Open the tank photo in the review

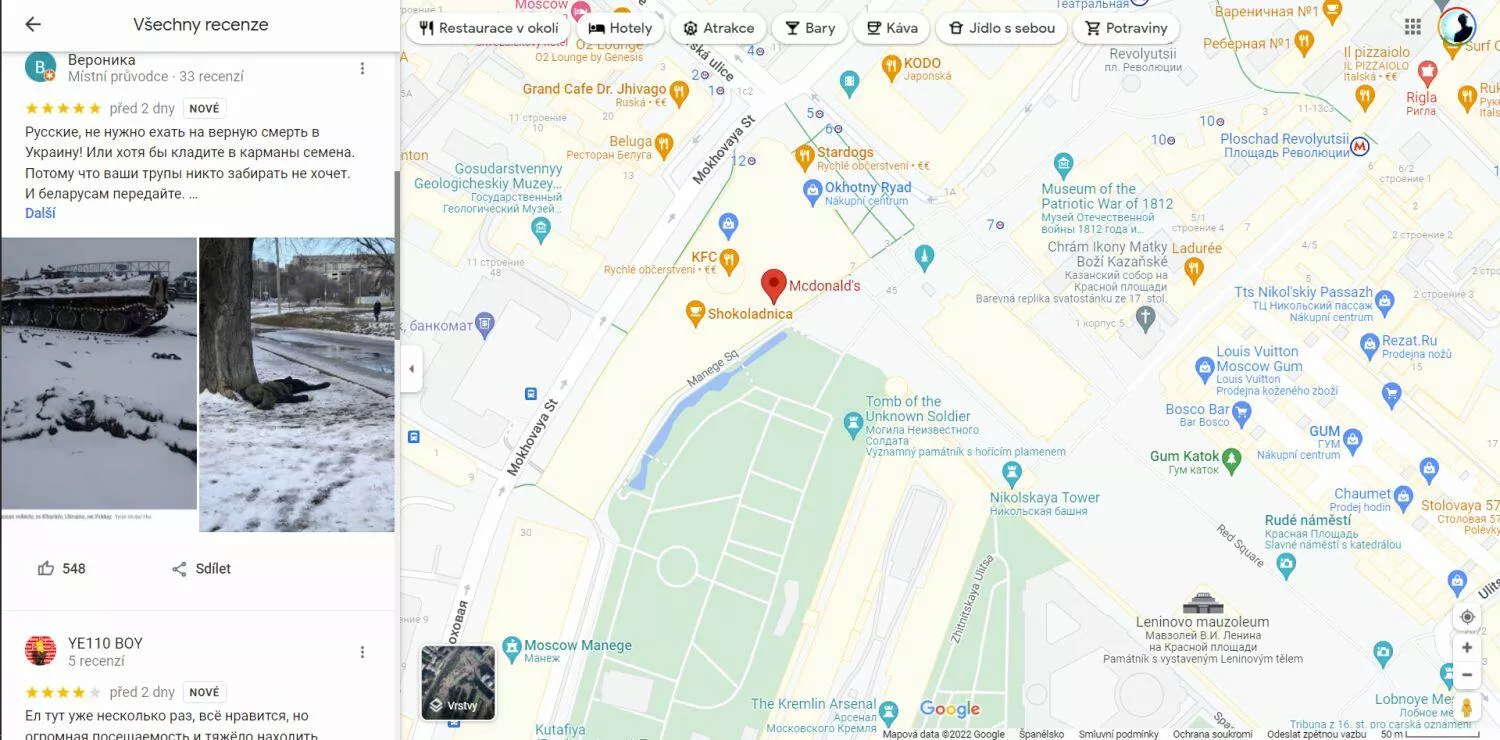(99, 374)
